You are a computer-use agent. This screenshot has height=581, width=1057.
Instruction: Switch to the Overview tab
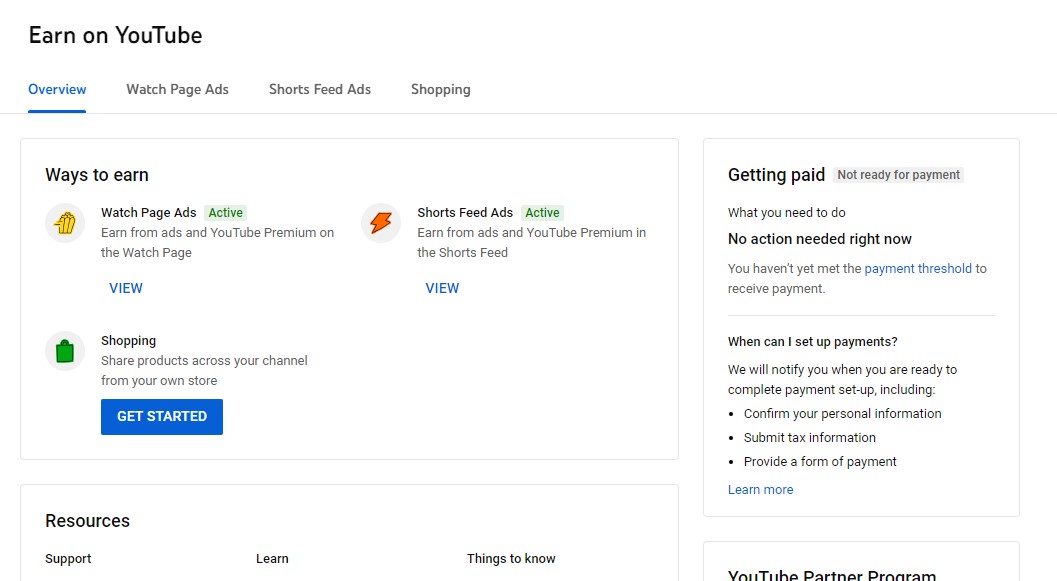click(x=57, y=90)
